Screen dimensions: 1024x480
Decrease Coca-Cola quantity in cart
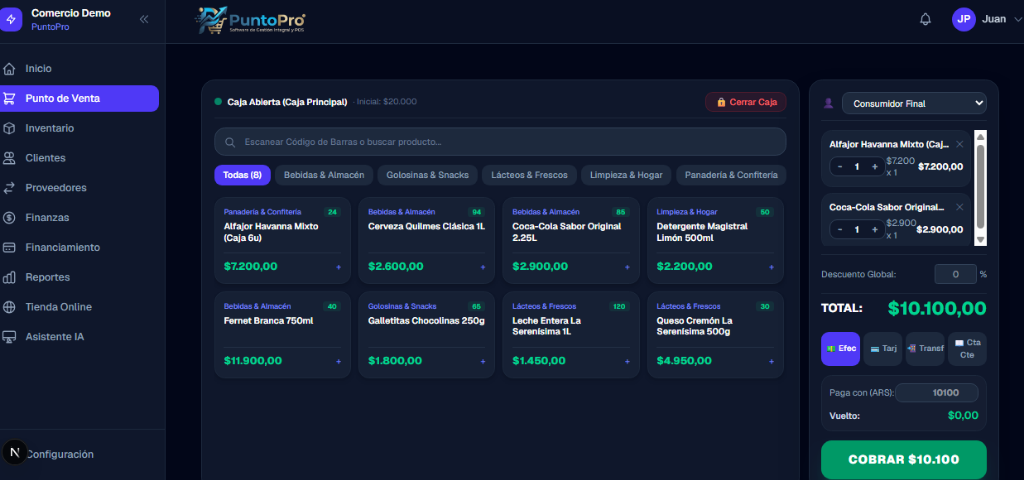[839, 229]
